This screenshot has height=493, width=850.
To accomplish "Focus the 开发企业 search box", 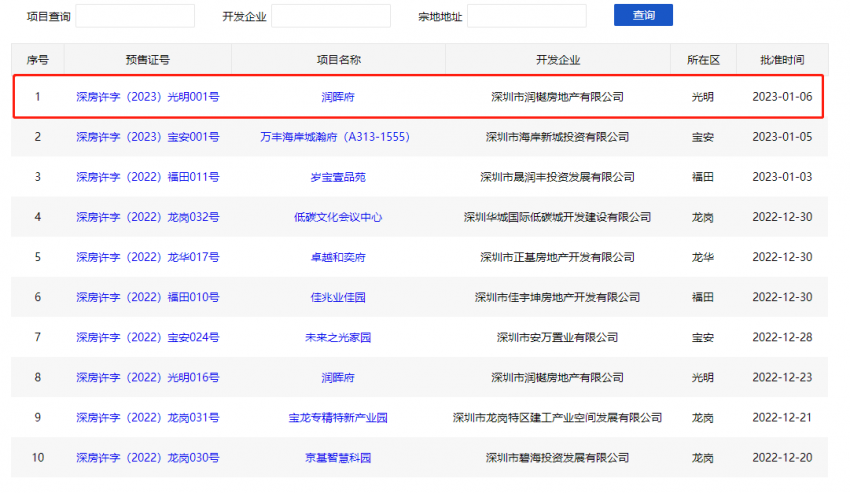I will pos(331,16).
